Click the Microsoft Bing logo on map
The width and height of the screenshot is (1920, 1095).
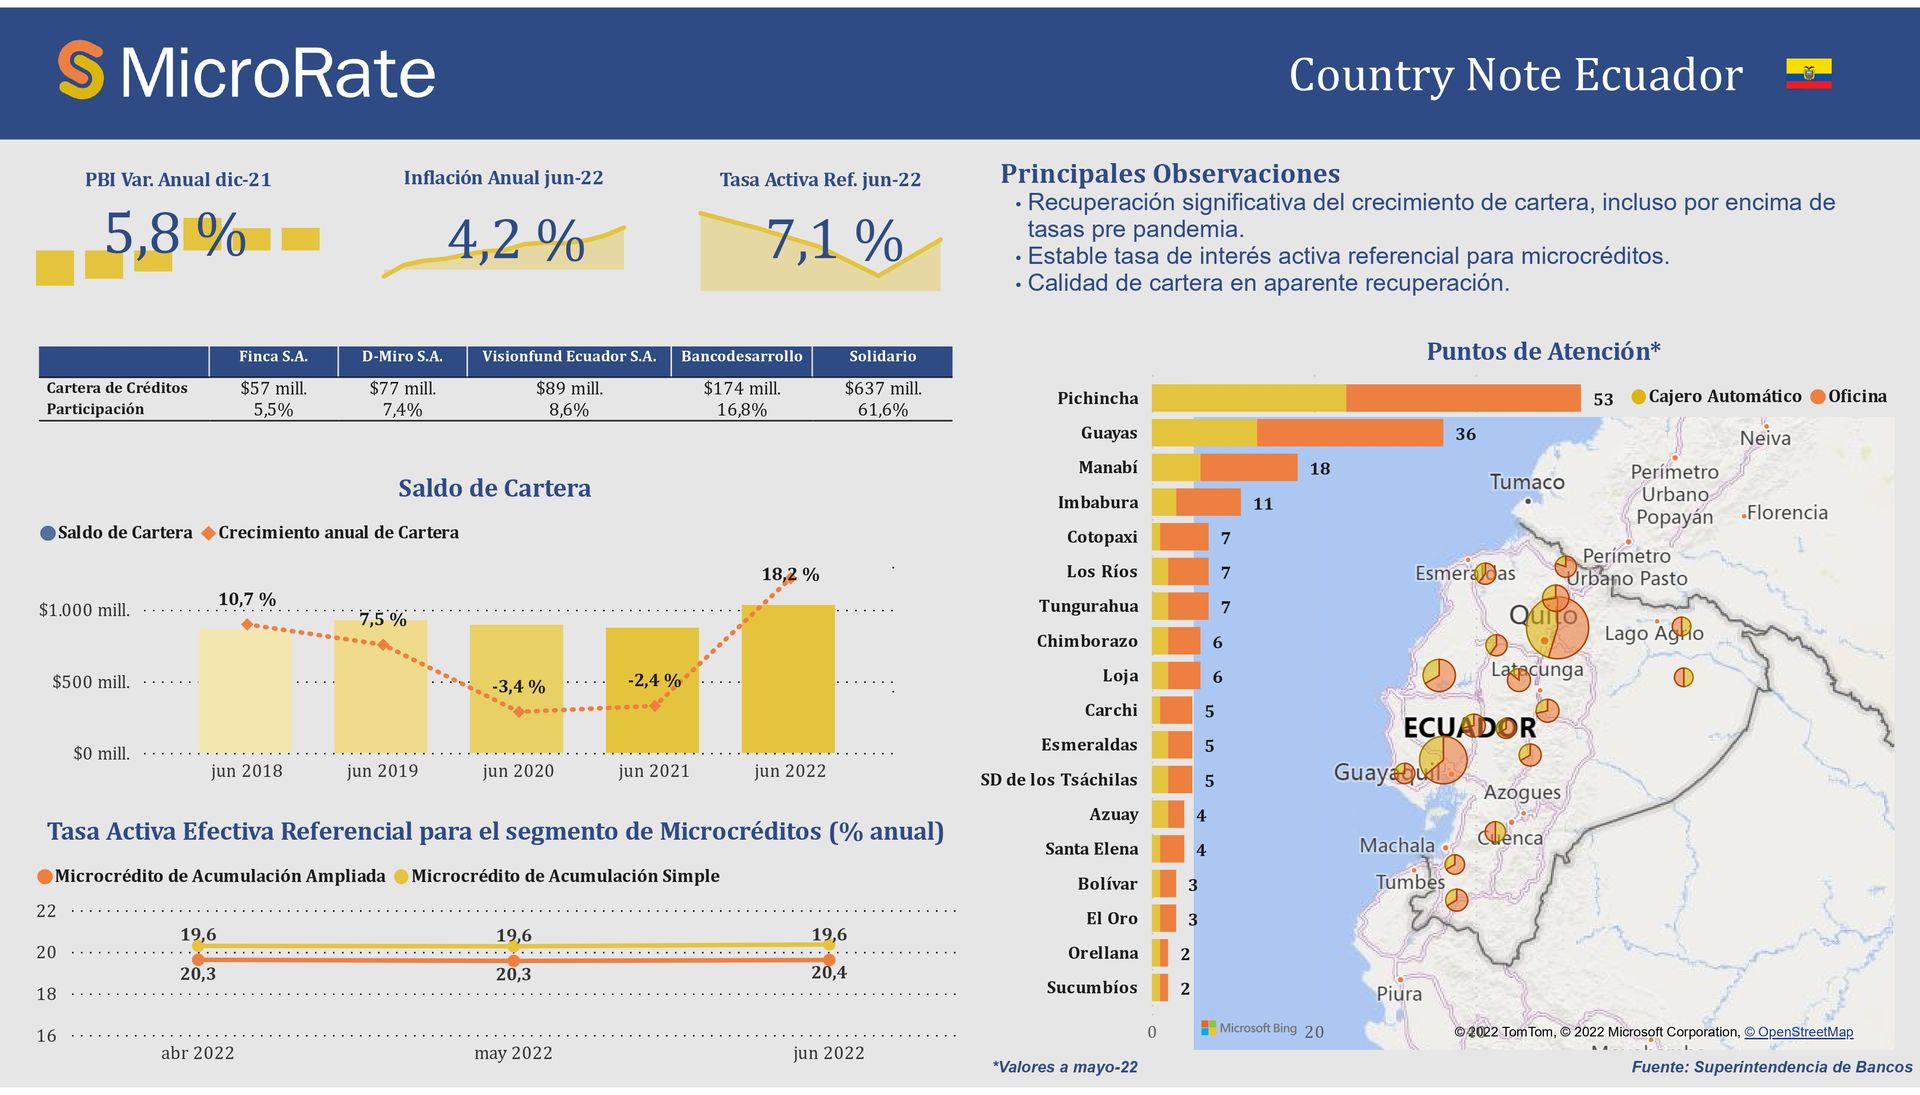pos(1248,1028)
